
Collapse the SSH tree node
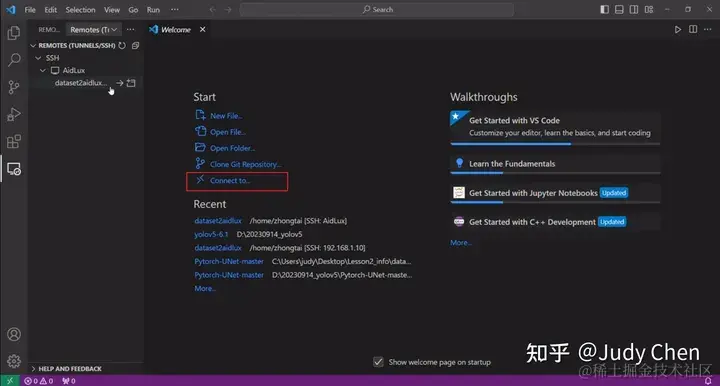38,58
